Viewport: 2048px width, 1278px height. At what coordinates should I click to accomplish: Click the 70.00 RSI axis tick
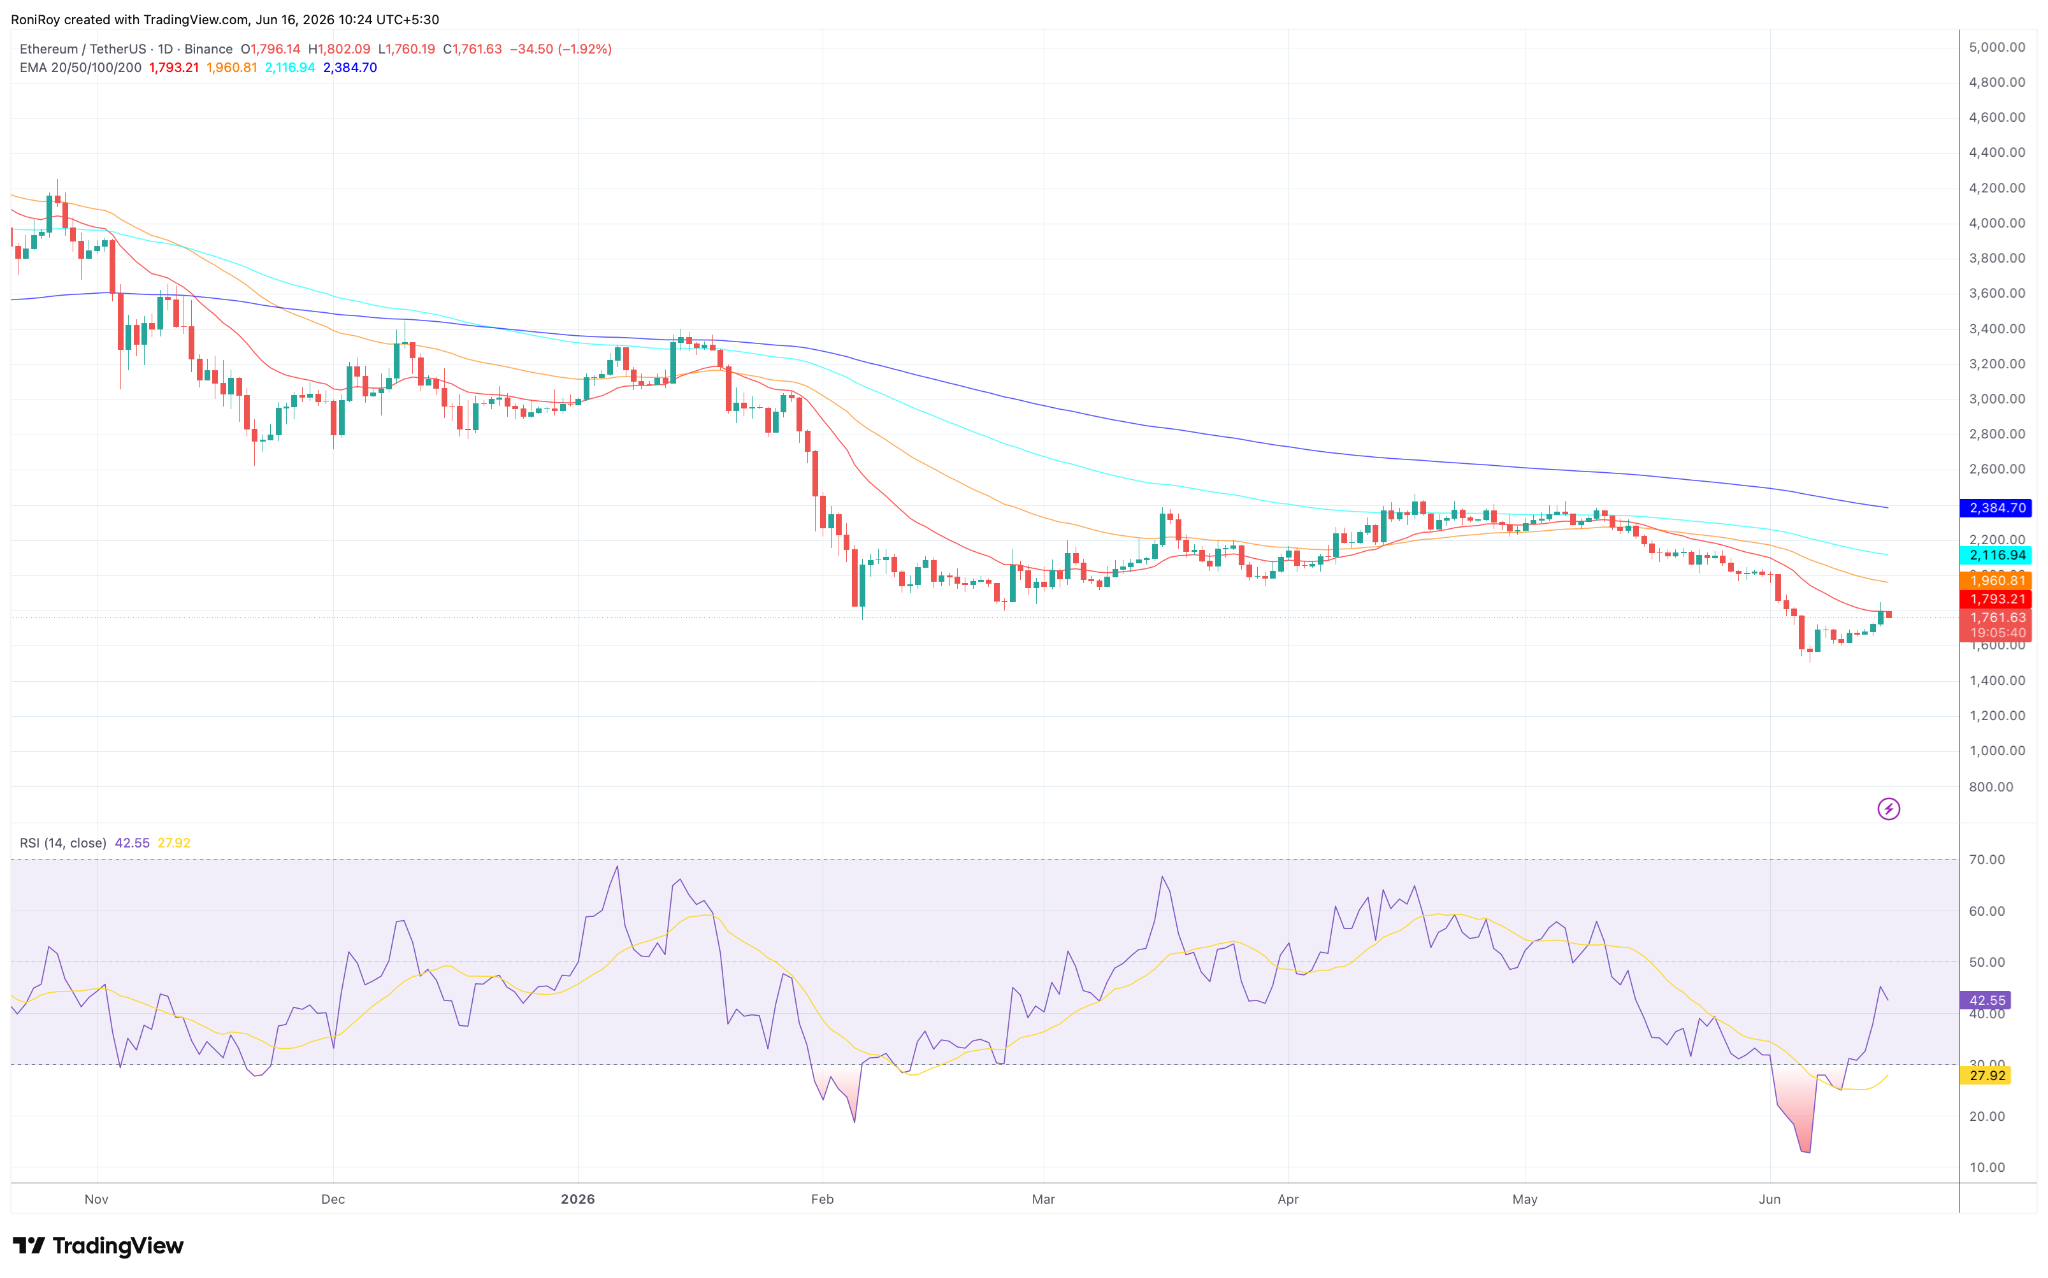[x=1986, y=860]
